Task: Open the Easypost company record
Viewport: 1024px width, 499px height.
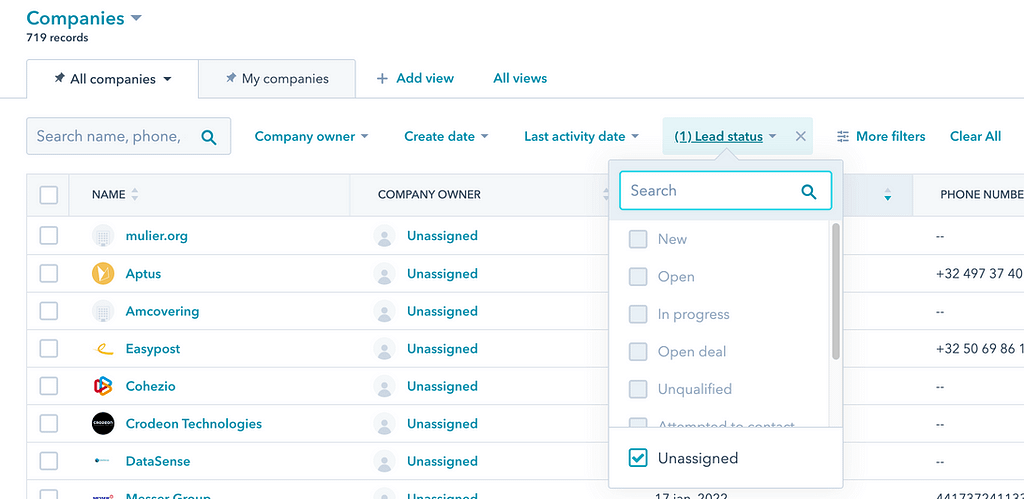Action: (x=153, y=349)
